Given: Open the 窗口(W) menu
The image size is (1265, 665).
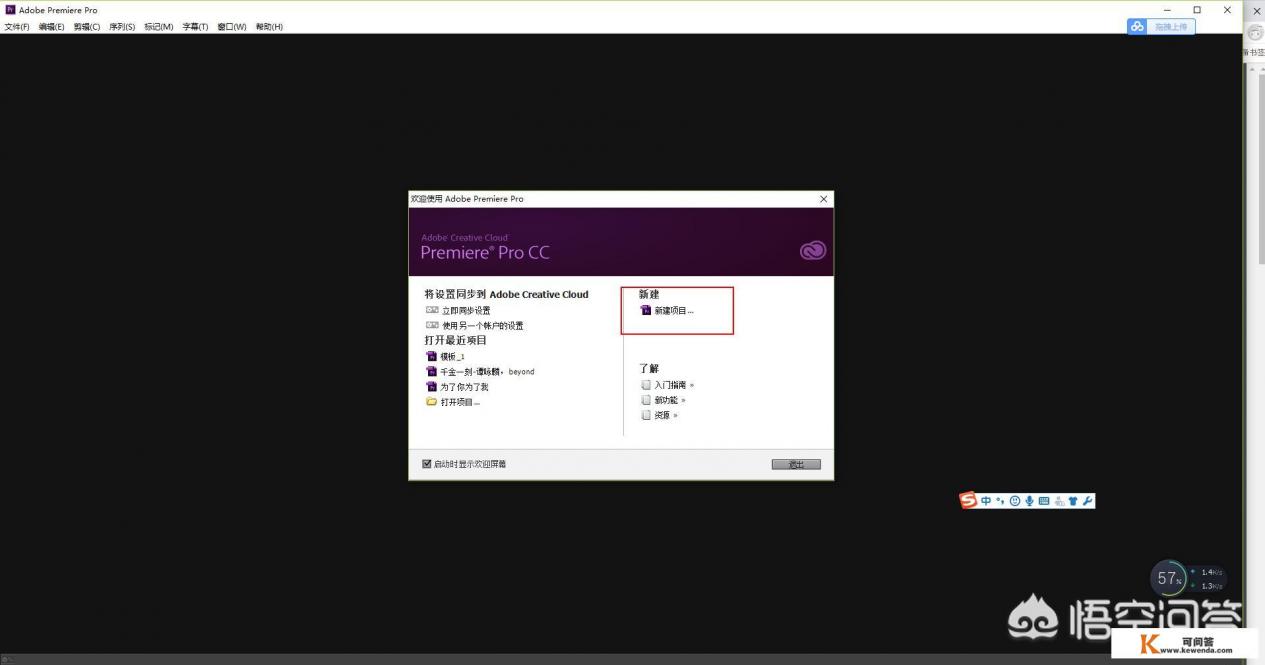Looking at the screenshot, I should [232, 27].
